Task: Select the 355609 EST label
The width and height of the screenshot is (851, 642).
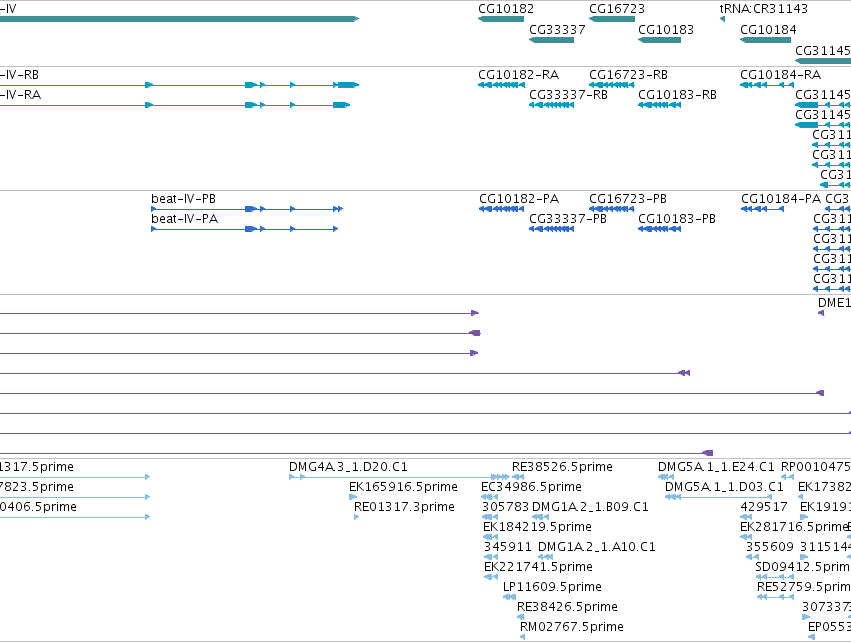Action: [770, 547]
